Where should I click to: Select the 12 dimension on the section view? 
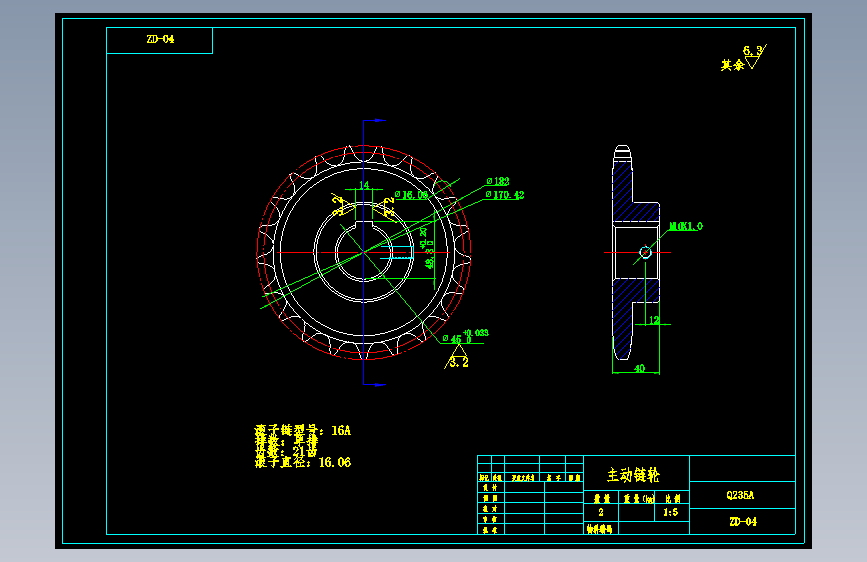click(654, 320)
